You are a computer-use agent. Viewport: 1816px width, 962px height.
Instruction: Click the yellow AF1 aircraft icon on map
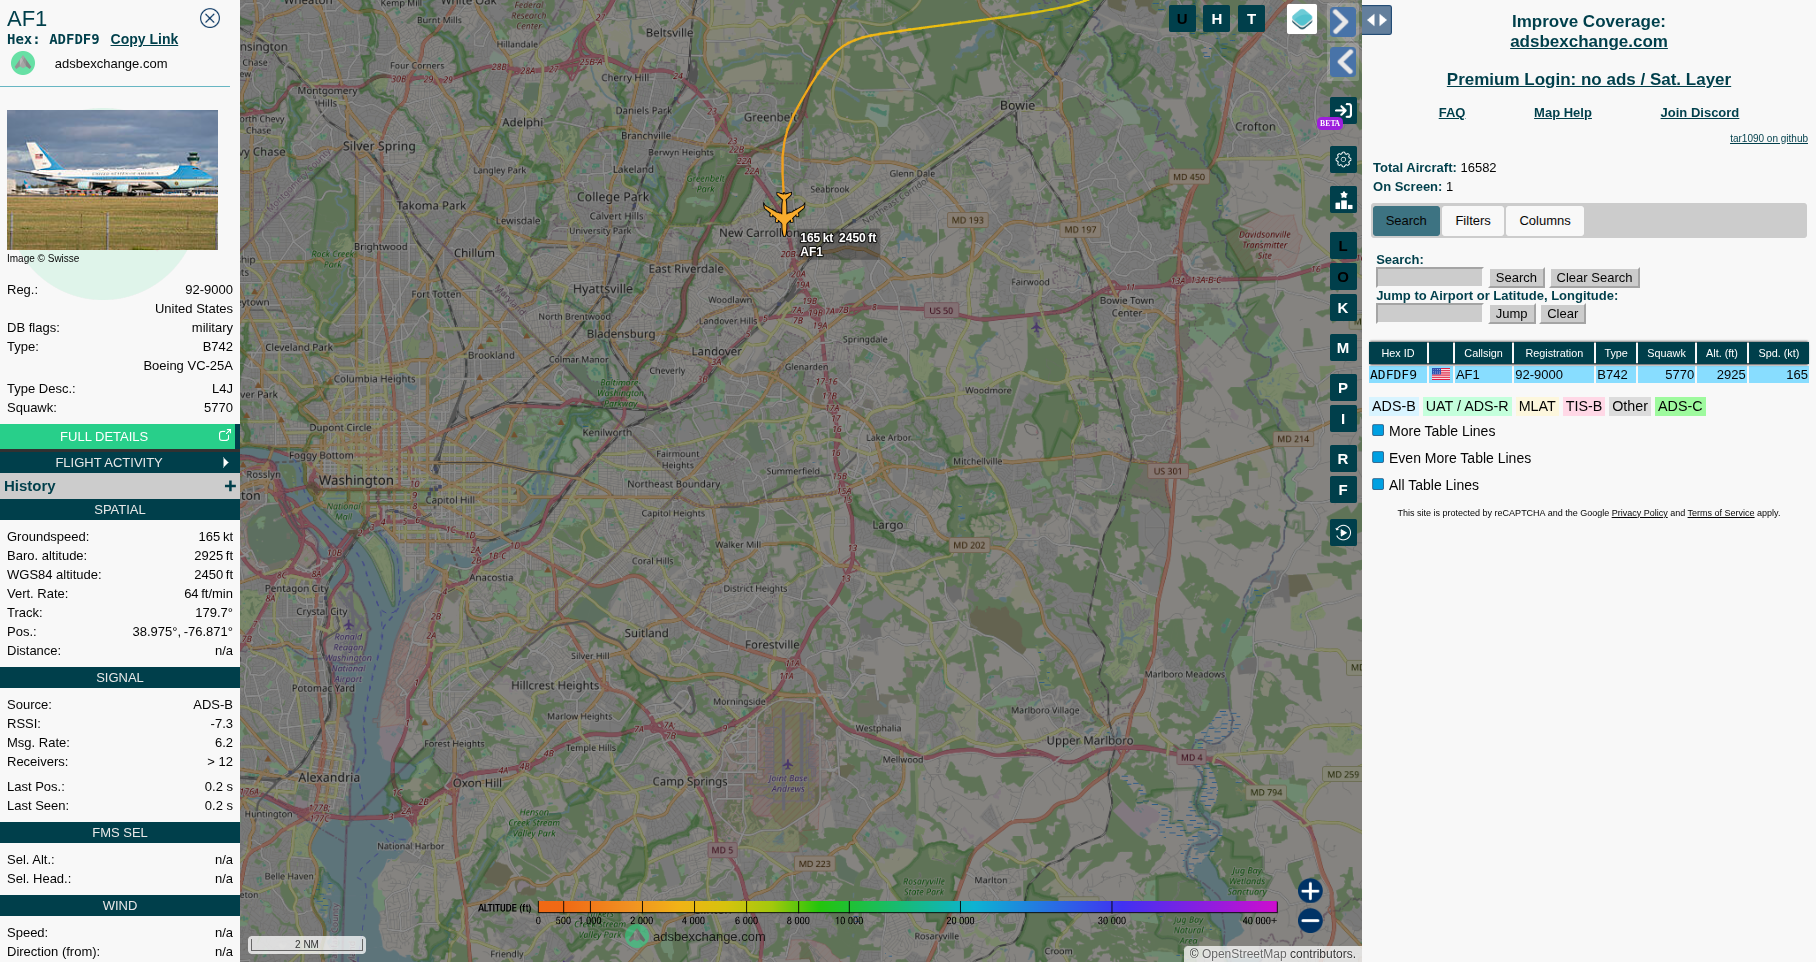pos(784,211)
